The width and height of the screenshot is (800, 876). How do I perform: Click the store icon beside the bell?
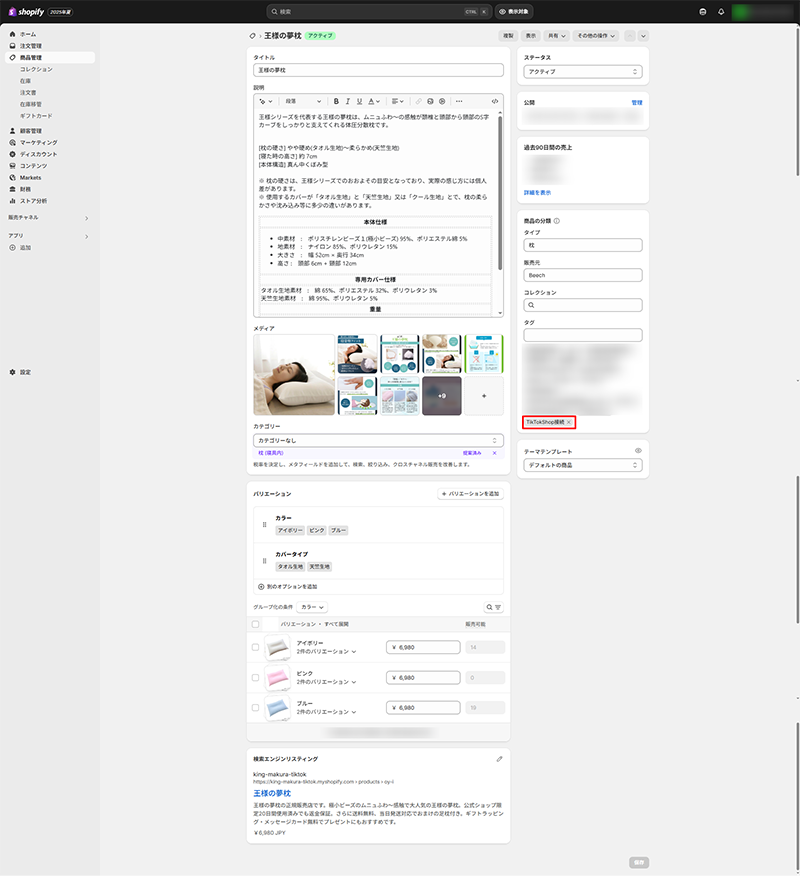[703, 12]
